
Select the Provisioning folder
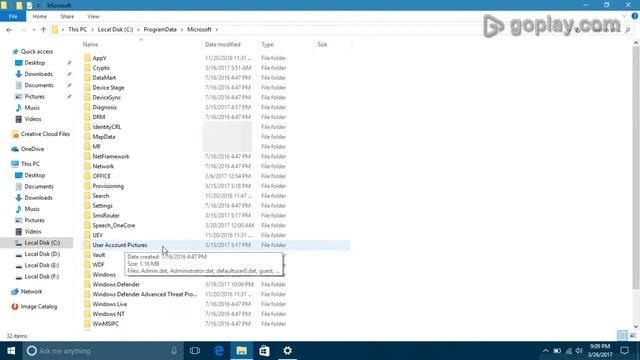108,186
